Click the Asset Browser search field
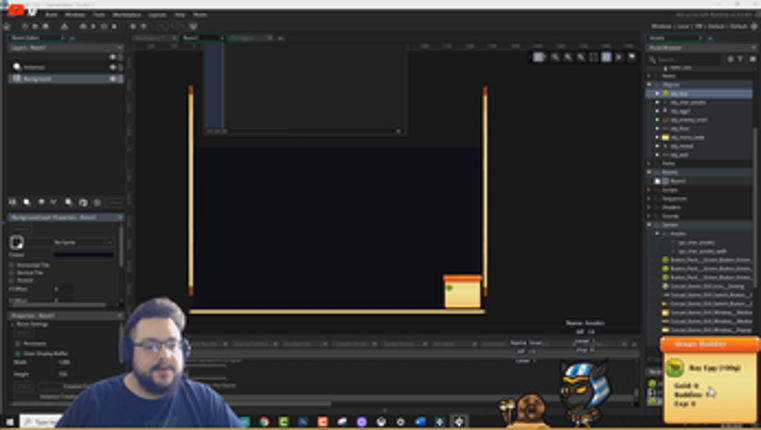 [690, 59]
